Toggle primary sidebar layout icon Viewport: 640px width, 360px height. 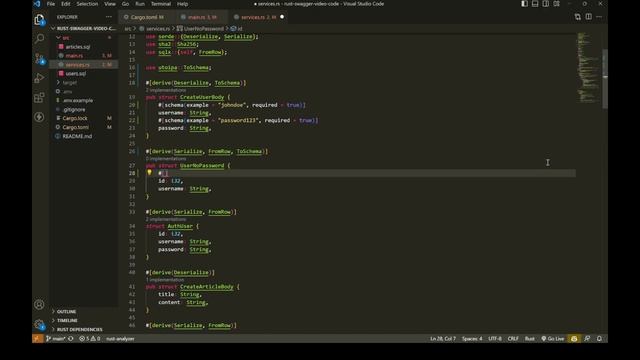click(524, 4)
